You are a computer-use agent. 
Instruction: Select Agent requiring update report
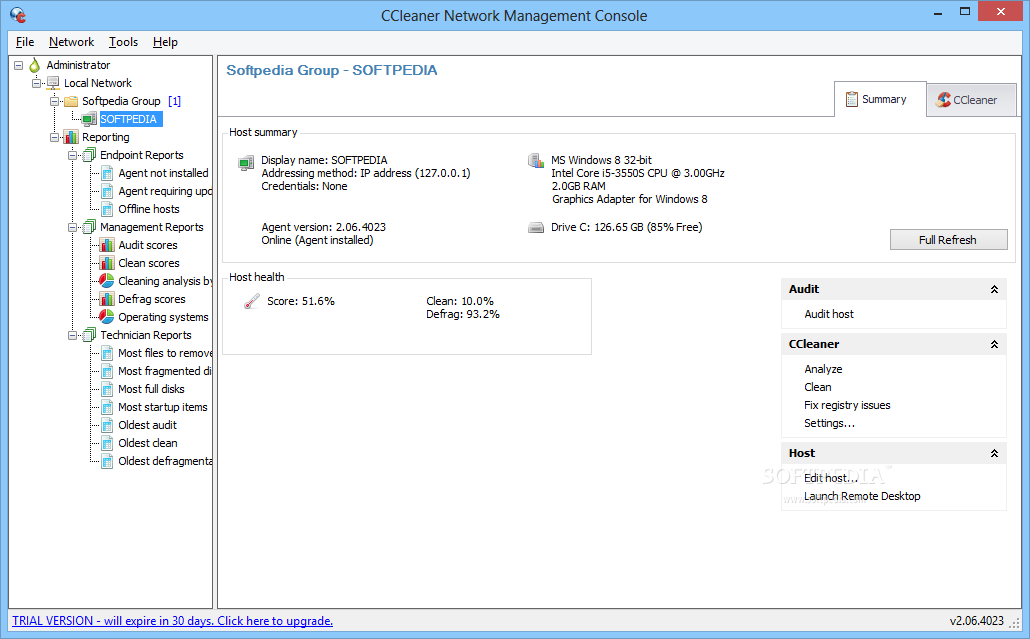click(x=165, y=191)
